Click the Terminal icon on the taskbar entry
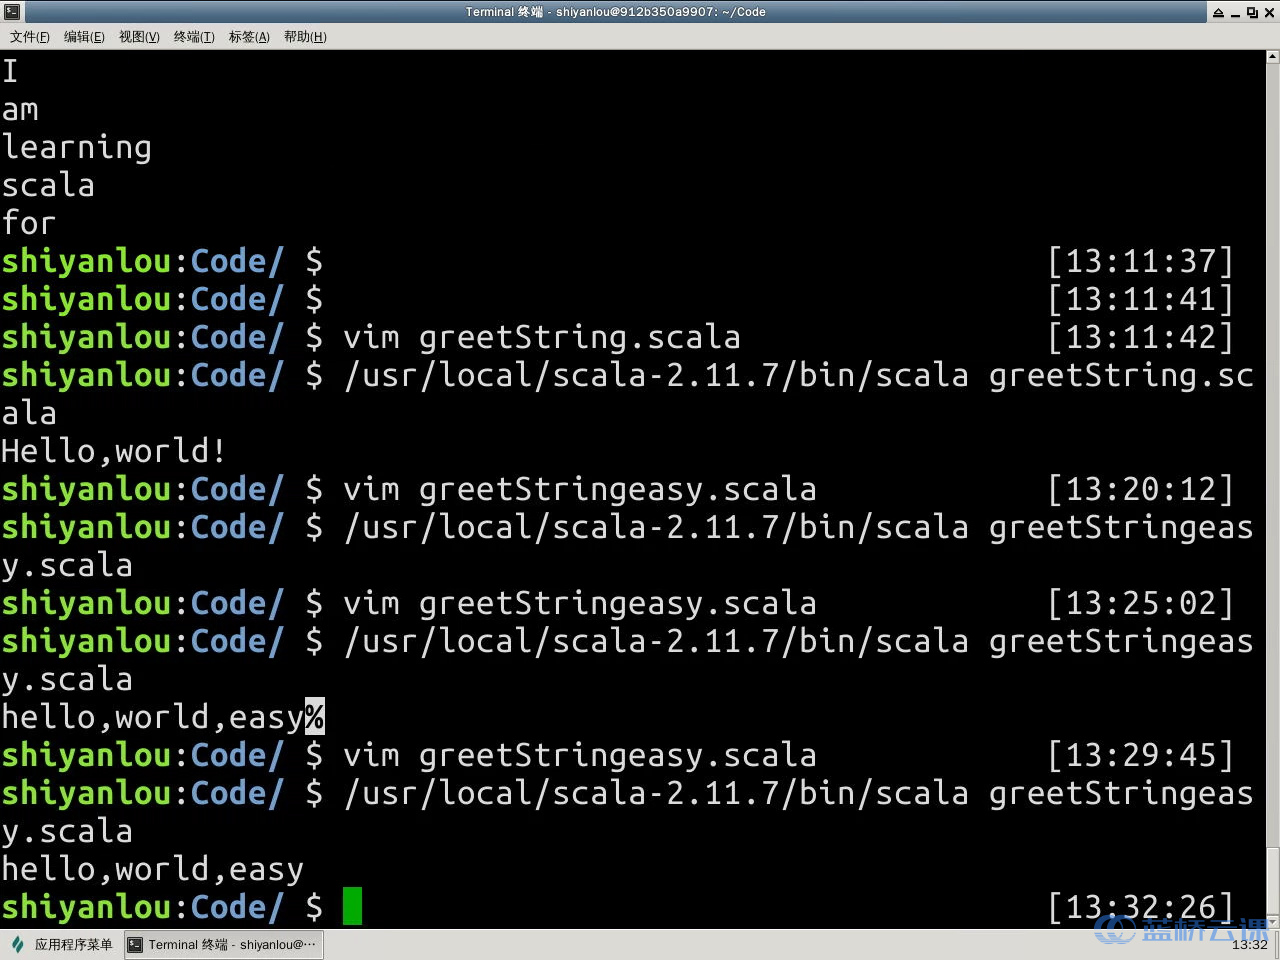 (x=134, y=944)
